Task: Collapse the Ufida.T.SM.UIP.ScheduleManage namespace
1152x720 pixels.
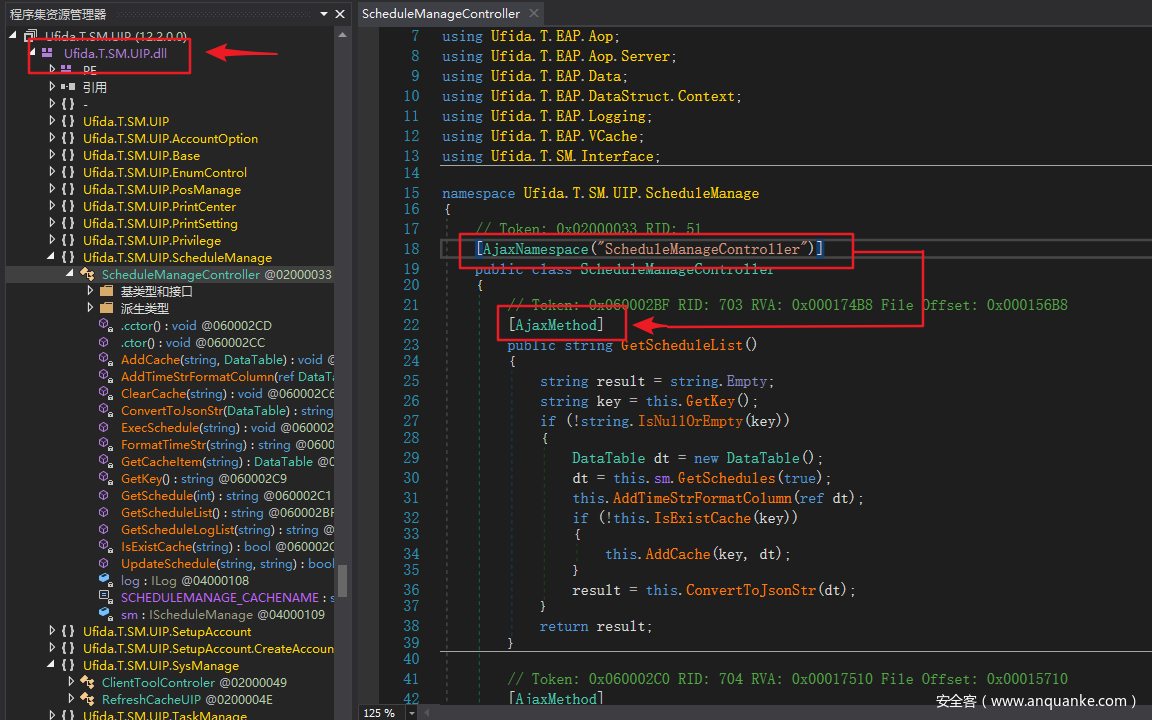Action: pyautogui.click(x=52, y=258)
